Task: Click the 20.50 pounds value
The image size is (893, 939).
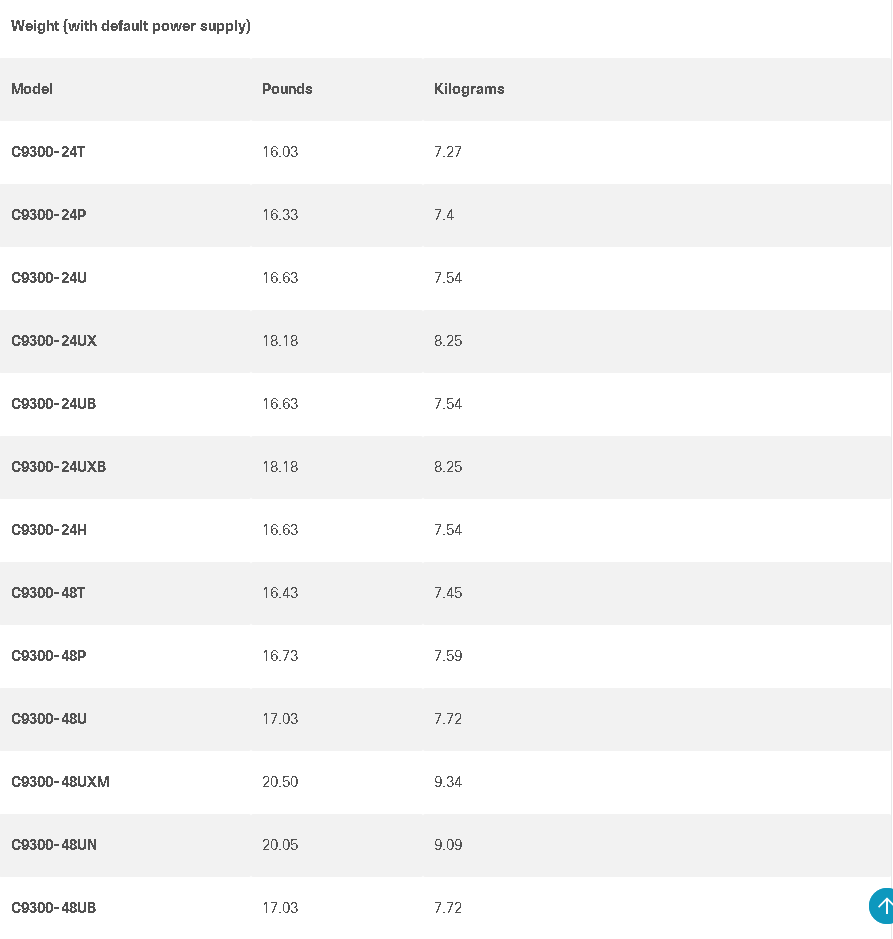Action: [280, 782]
